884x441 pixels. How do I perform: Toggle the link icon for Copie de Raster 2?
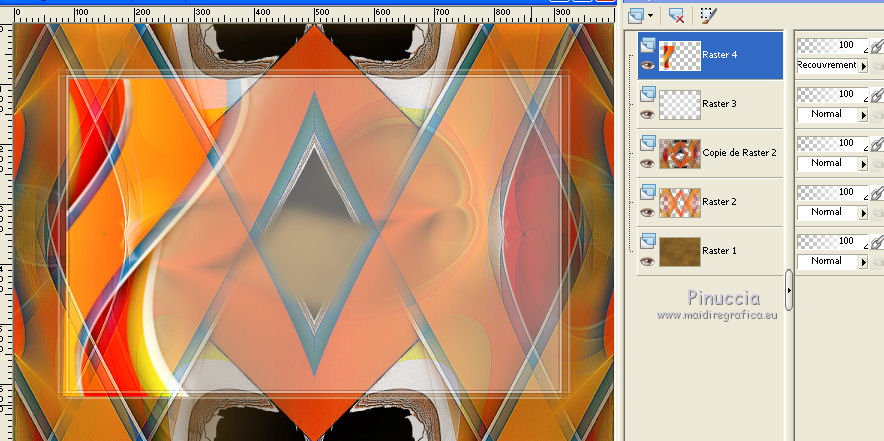(x=877, y=144)
